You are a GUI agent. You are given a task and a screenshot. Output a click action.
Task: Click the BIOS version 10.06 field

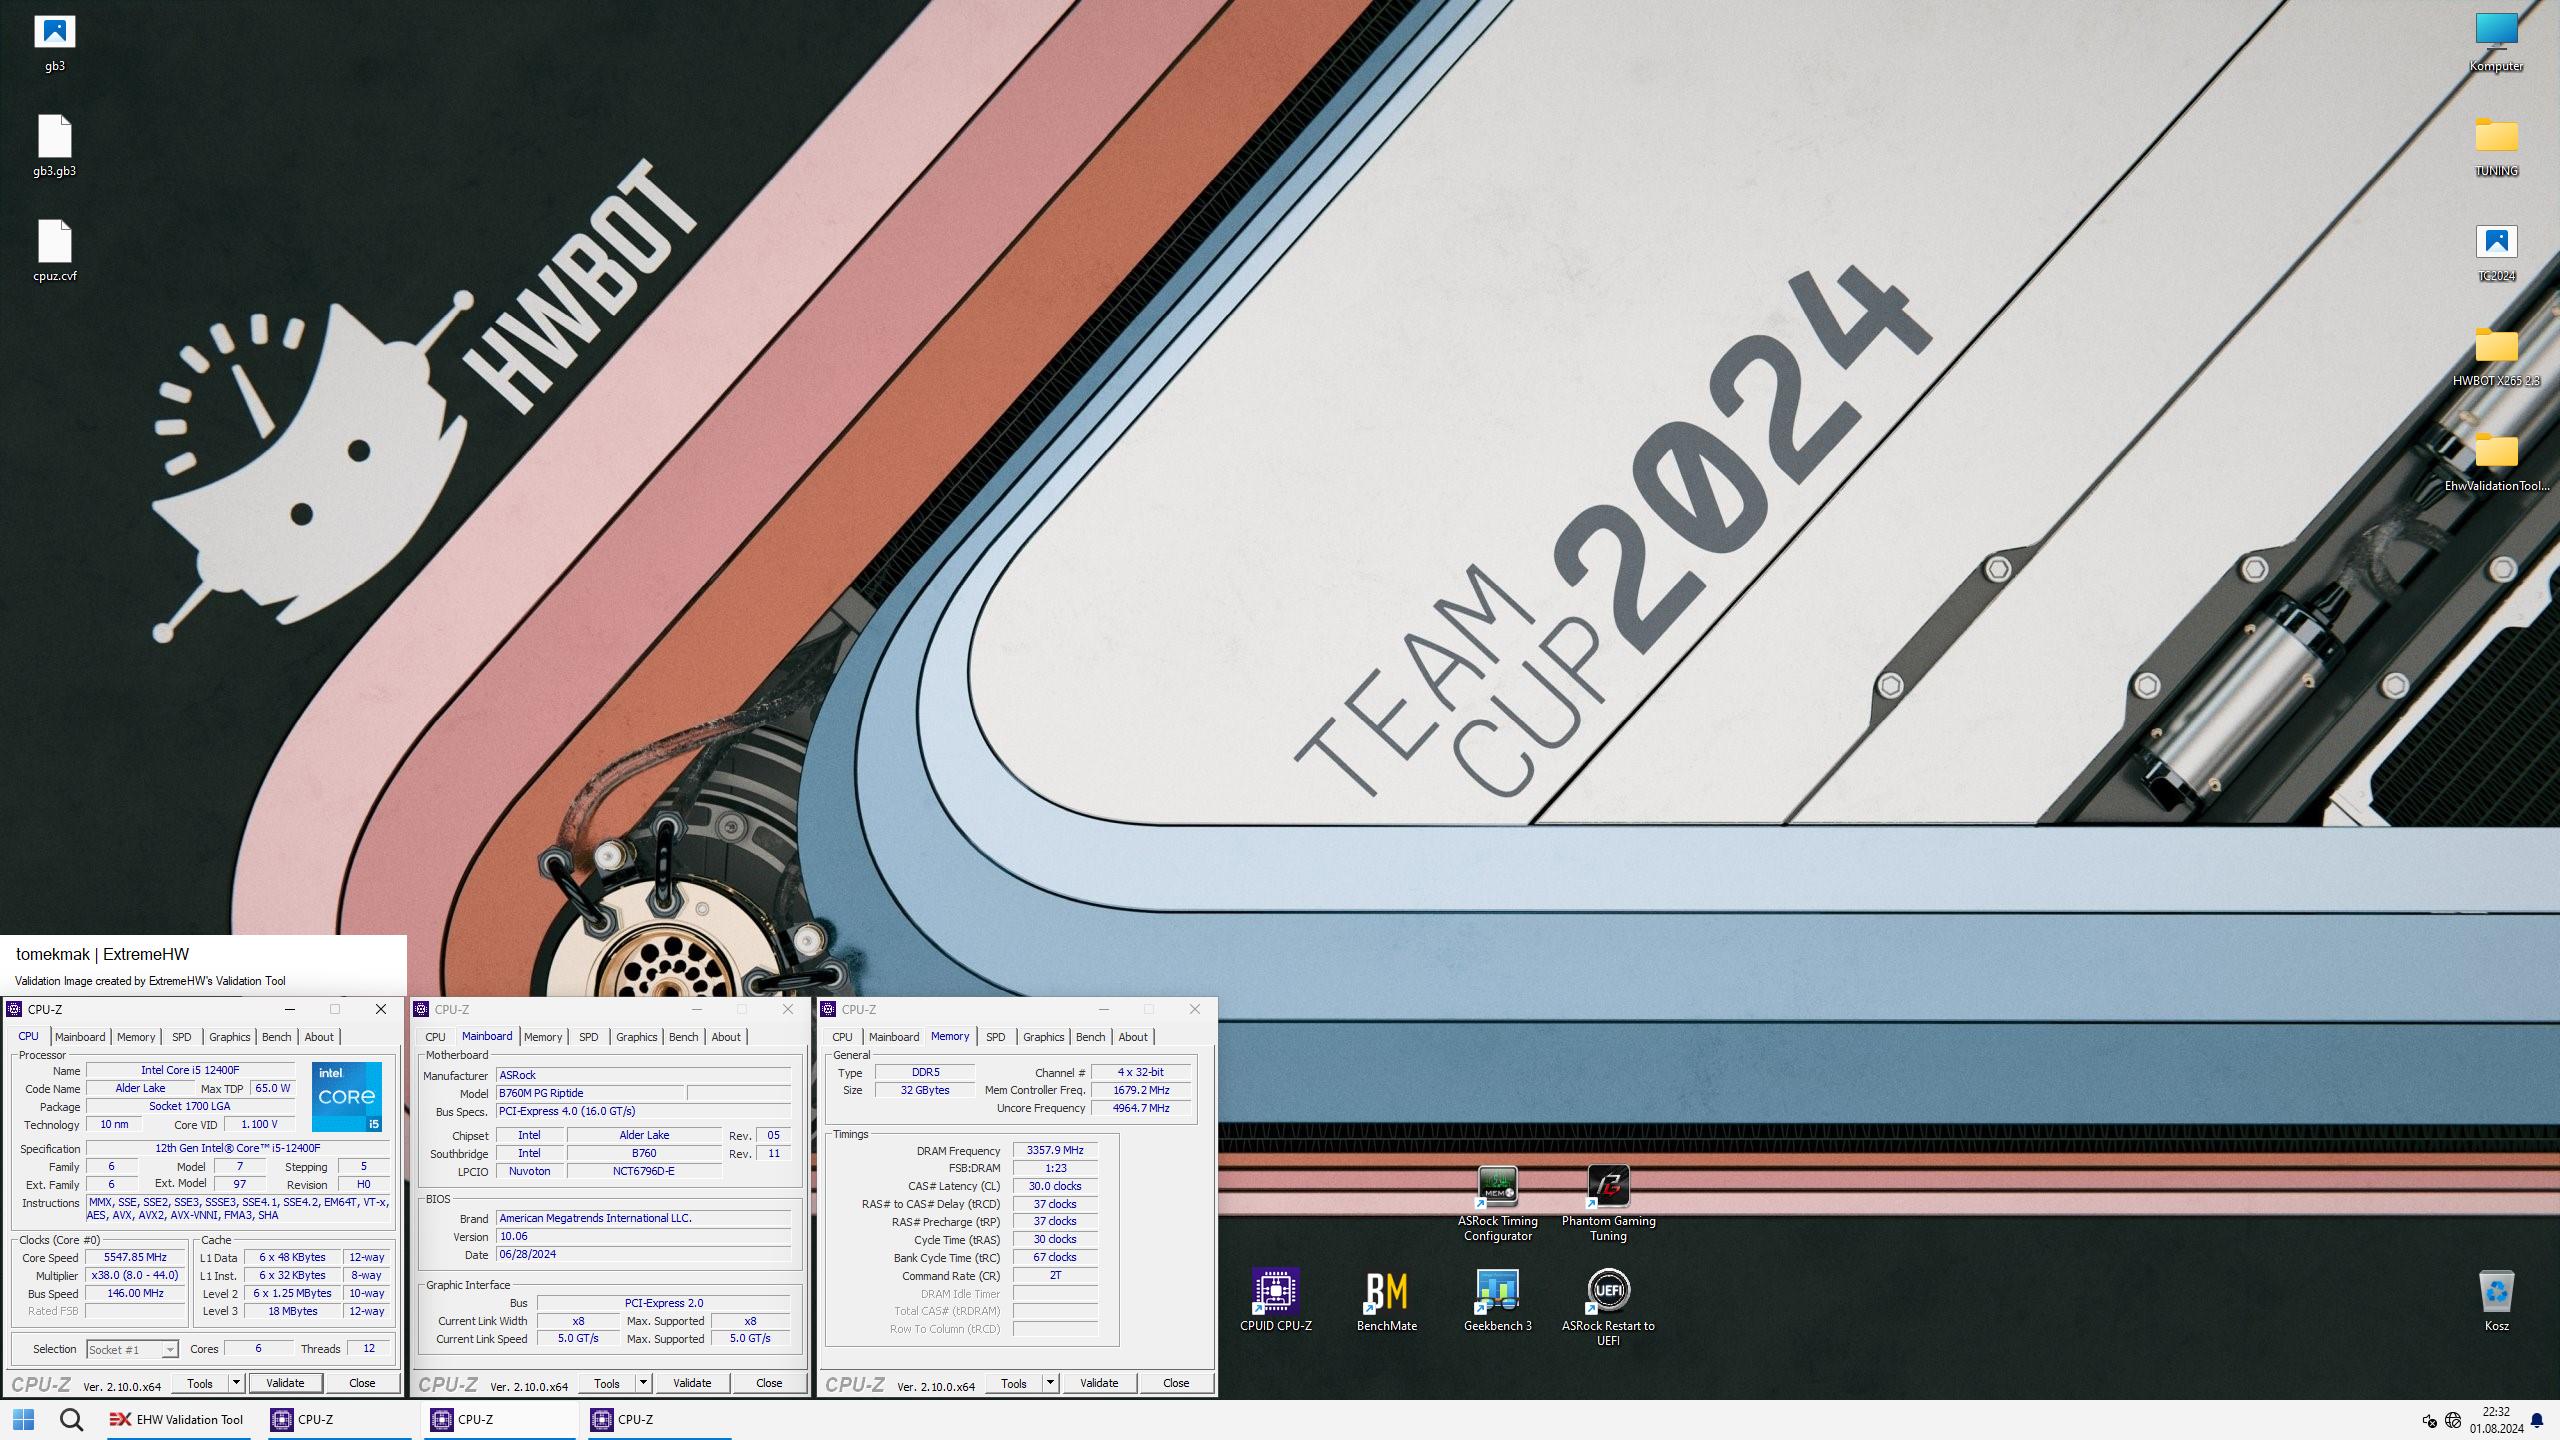pyautogui.click(x=643, y=1237)
